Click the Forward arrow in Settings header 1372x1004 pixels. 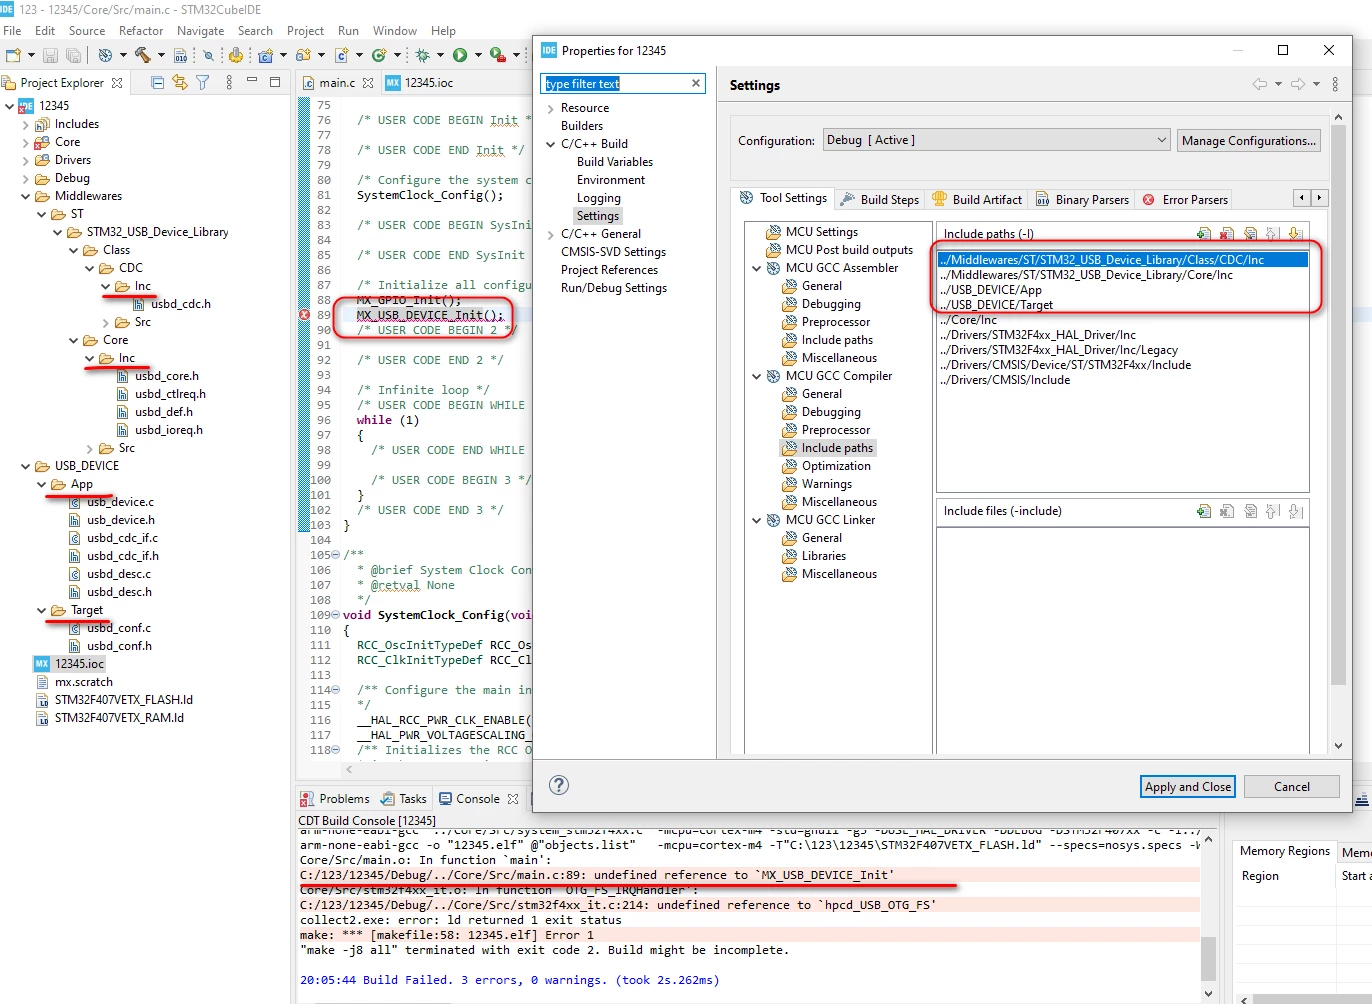point(1298,84)
